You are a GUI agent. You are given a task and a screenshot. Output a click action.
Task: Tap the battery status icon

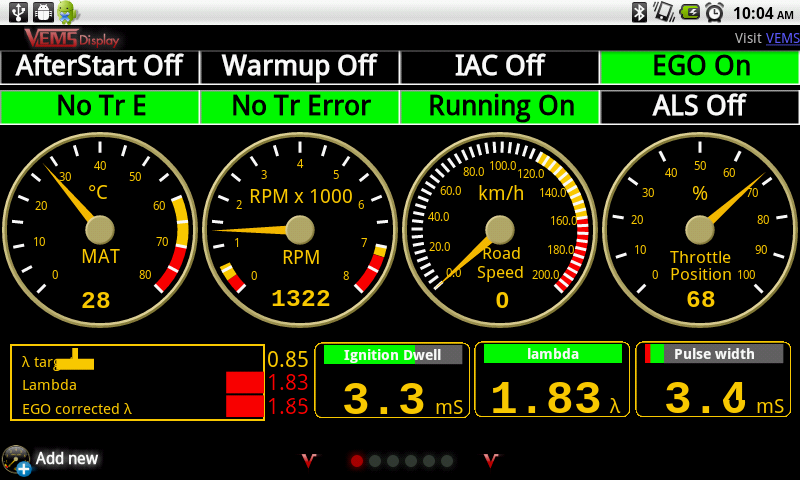pyautogui.click(x=689, y=12)
